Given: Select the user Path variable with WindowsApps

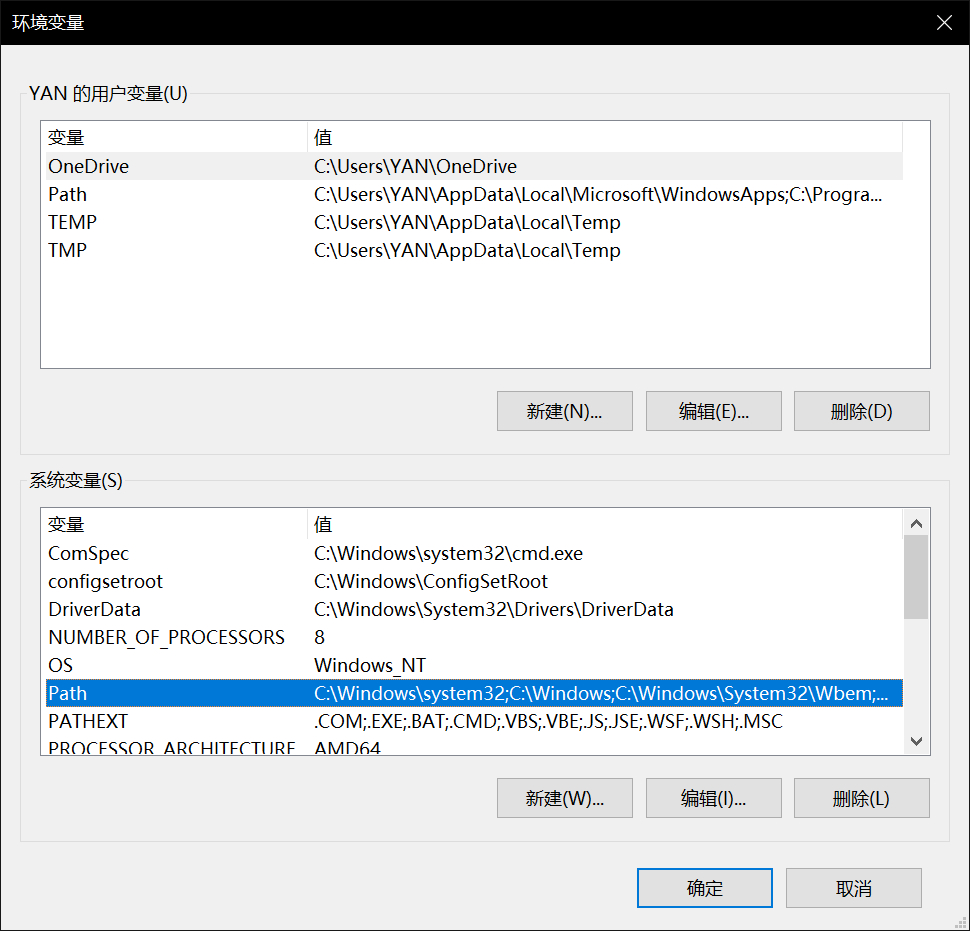Looking at the screenshot, I should pos(474,194).
